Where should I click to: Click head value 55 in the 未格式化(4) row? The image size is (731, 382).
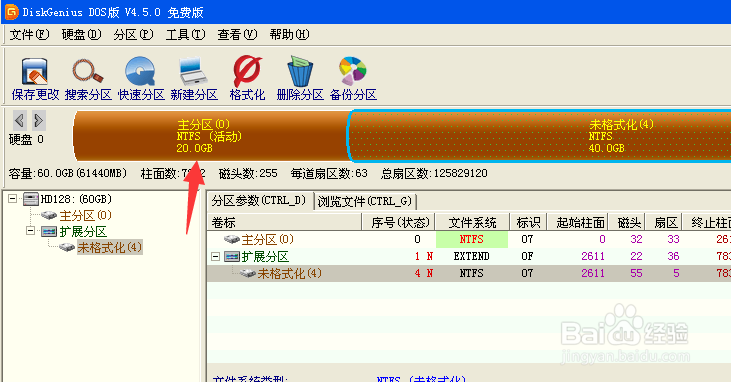pyautogui.click(x=636, y=273)
